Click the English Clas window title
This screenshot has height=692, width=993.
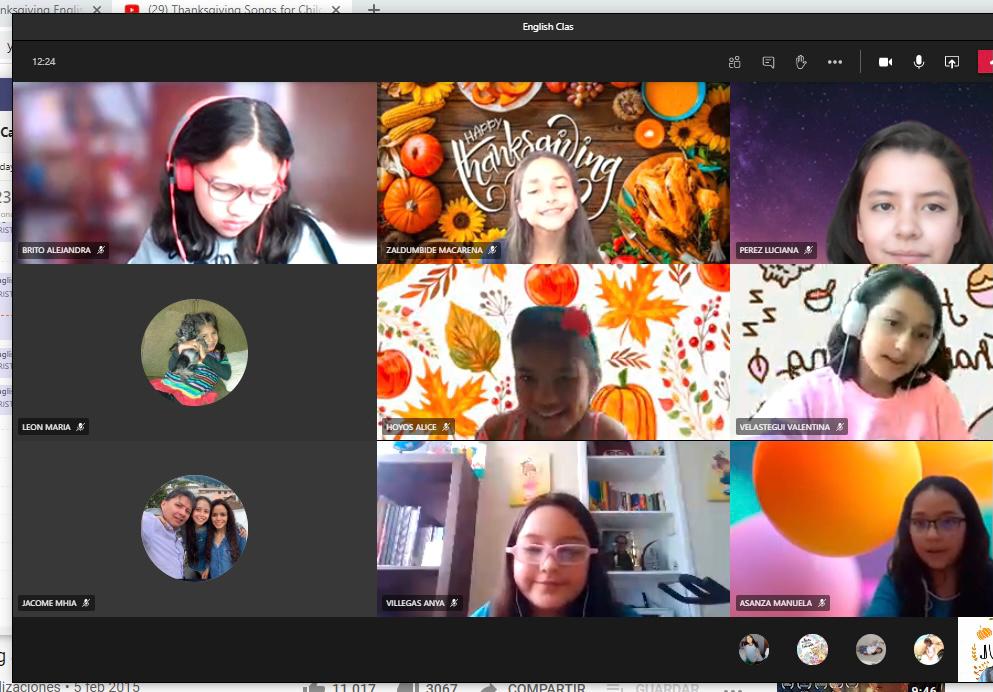click(548, 27)
